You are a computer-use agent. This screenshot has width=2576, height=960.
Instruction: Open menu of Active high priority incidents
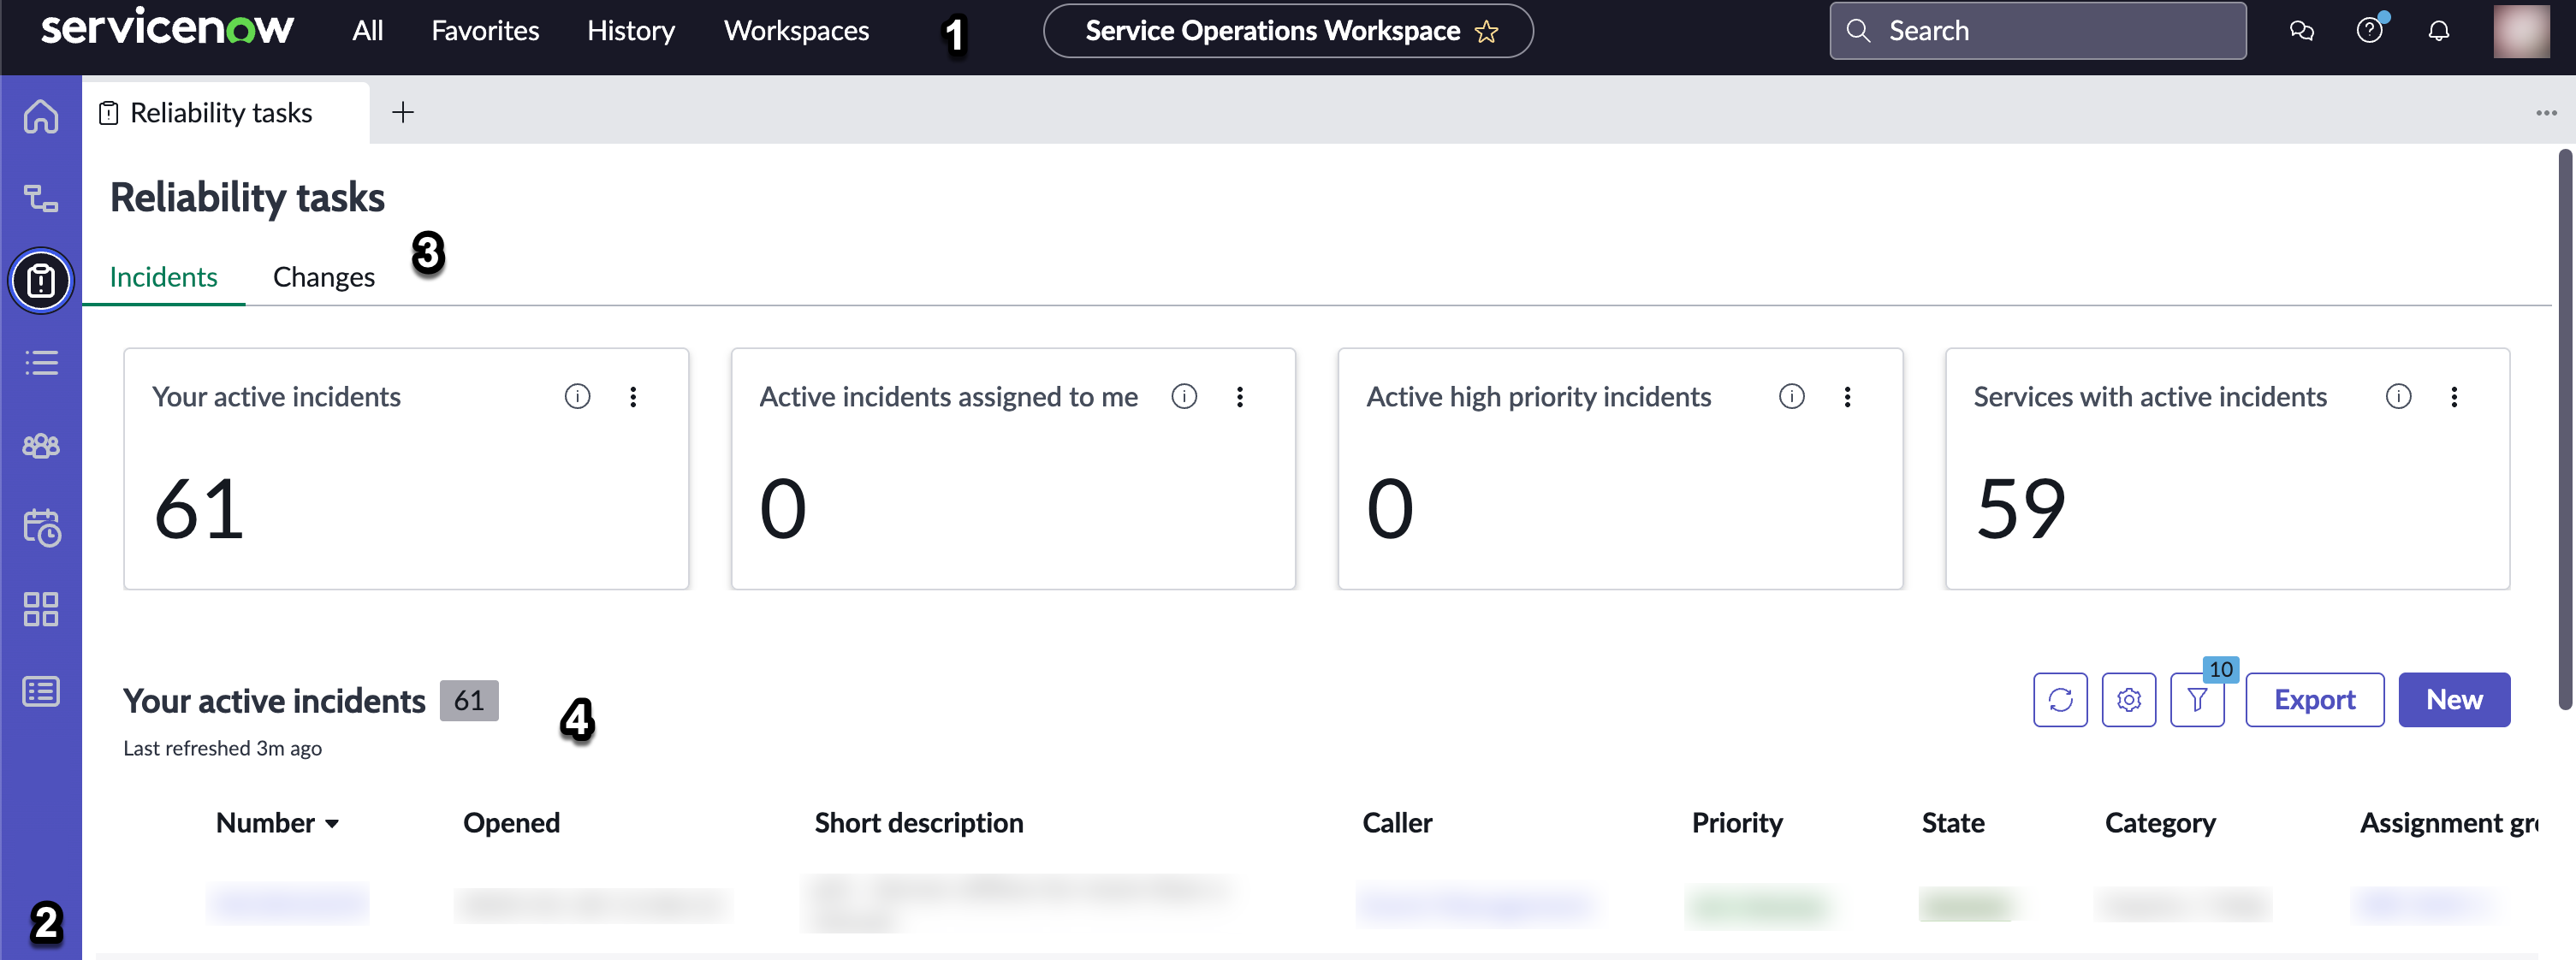click(x=1847, y=397)
